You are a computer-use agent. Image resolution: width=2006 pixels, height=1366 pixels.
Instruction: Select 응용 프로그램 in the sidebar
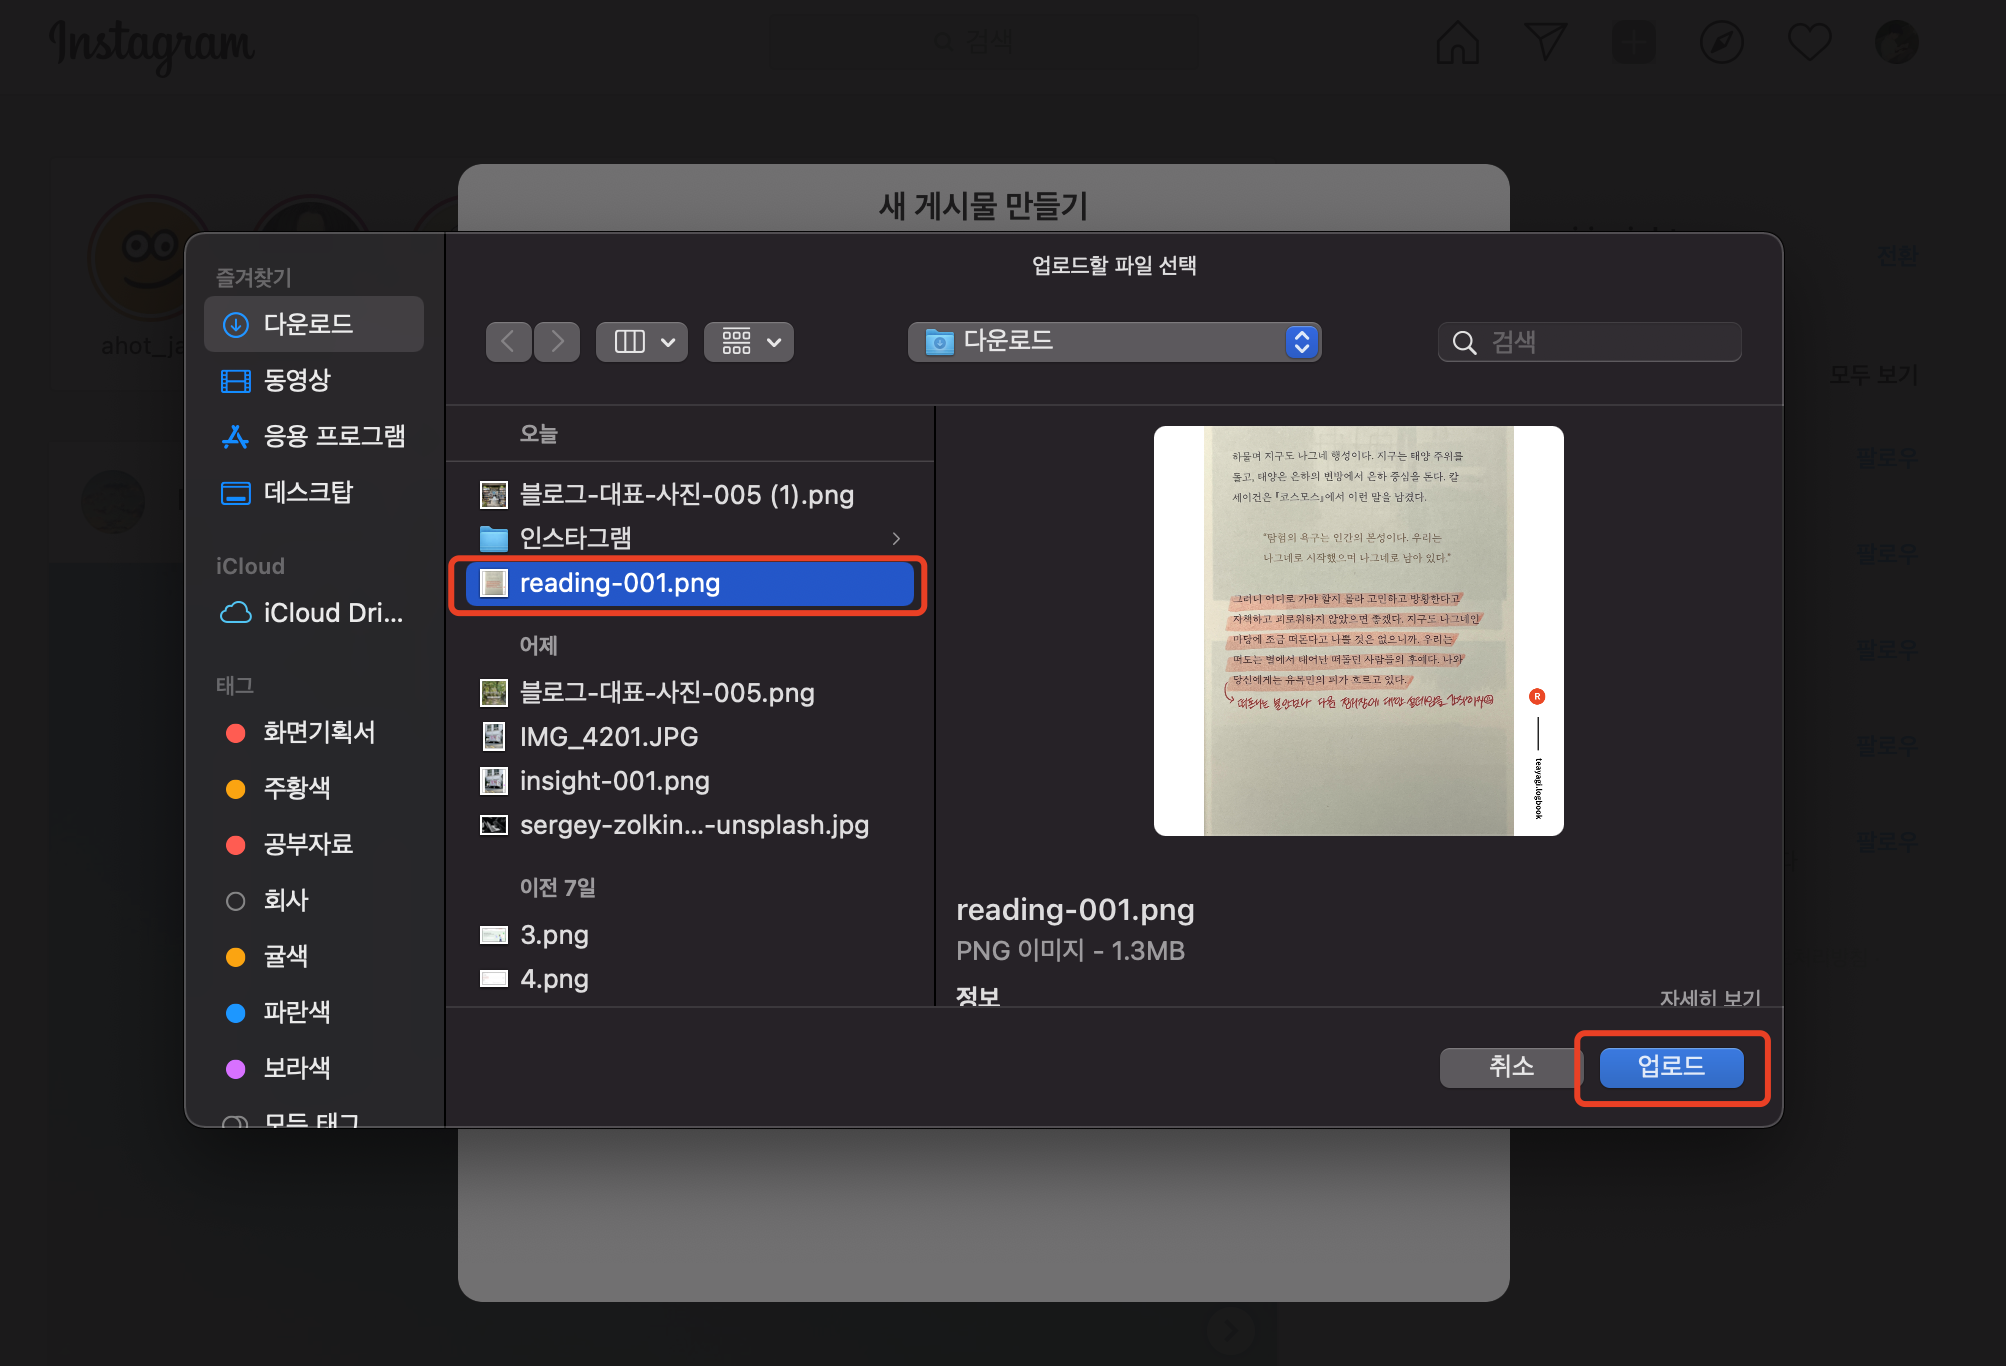click(314, 436)
